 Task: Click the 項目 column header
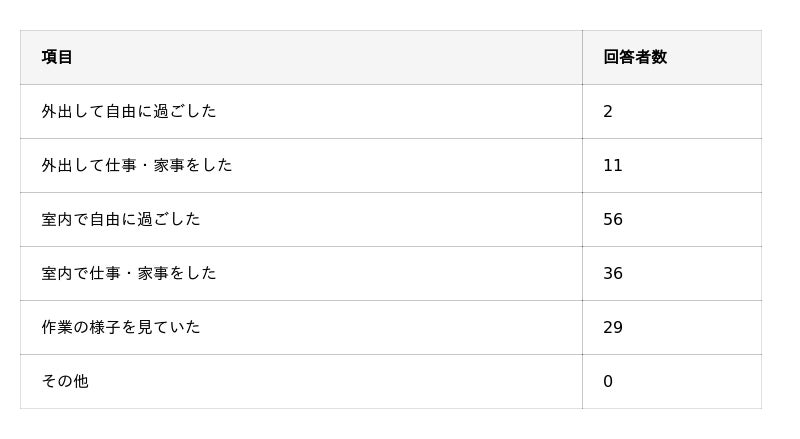pyautogui.click(x=57, y=57)
